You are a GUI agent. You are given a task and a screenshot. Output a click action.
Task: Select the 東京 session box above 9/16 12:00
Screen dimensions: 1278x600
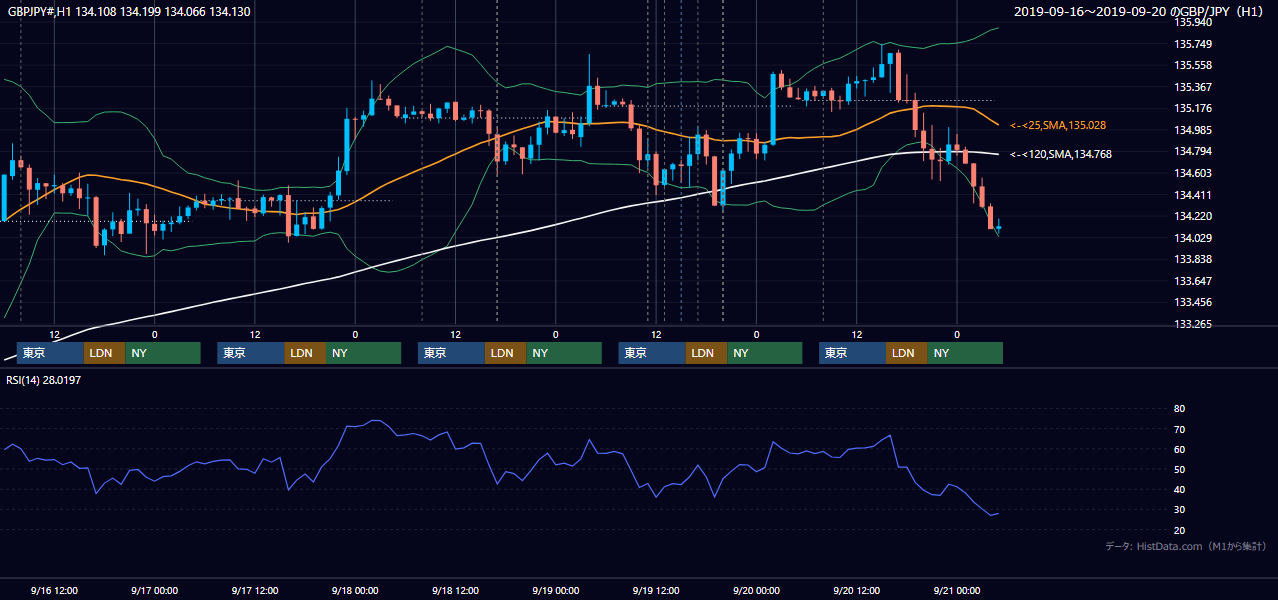coord(50,353)
